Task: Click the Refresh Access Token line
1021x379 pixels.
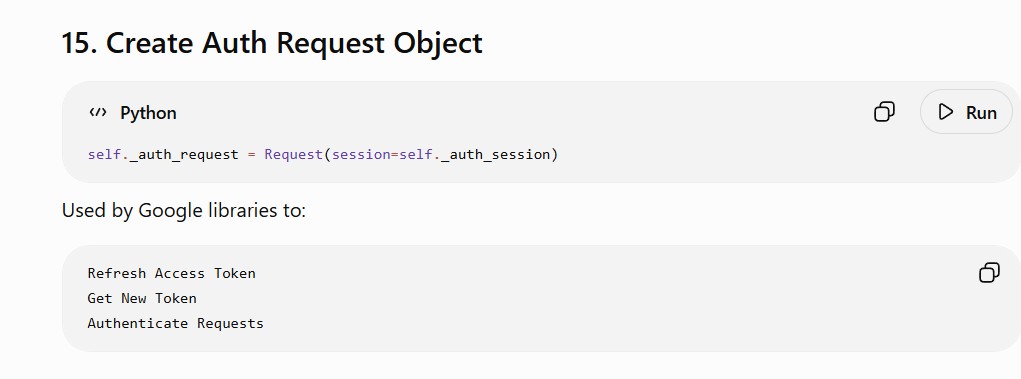Action: pyautogui.click(x=172, y=274)
